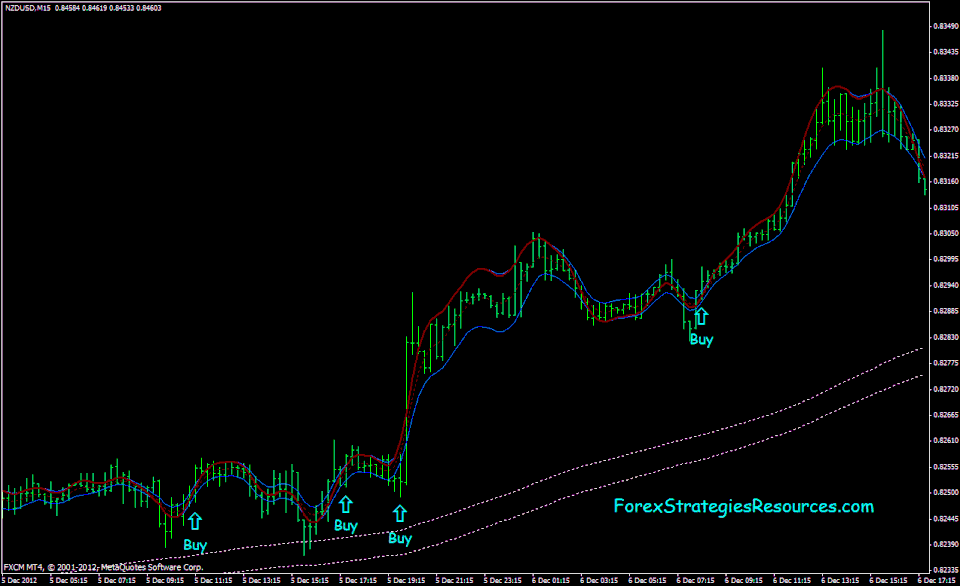The image size is (960, 586).
Task: Click the 5 Dec 2012 date label
Action: point(20,580)
